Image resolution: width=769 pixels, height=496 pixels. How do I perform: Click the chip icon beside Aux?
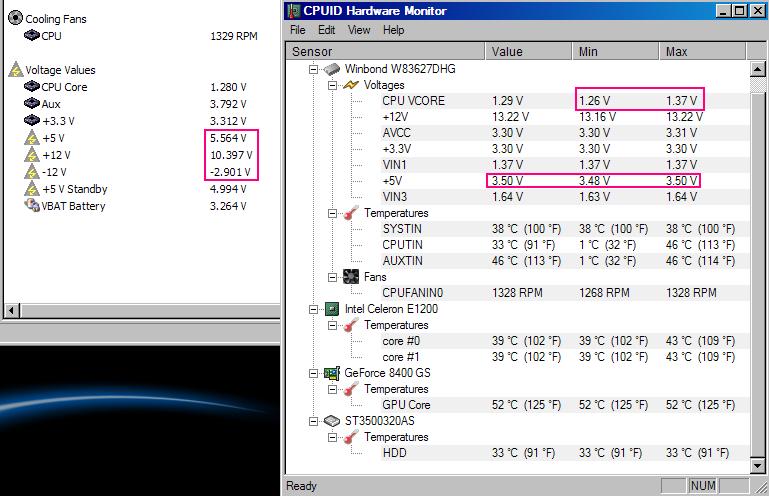click(x=32, y=104)
